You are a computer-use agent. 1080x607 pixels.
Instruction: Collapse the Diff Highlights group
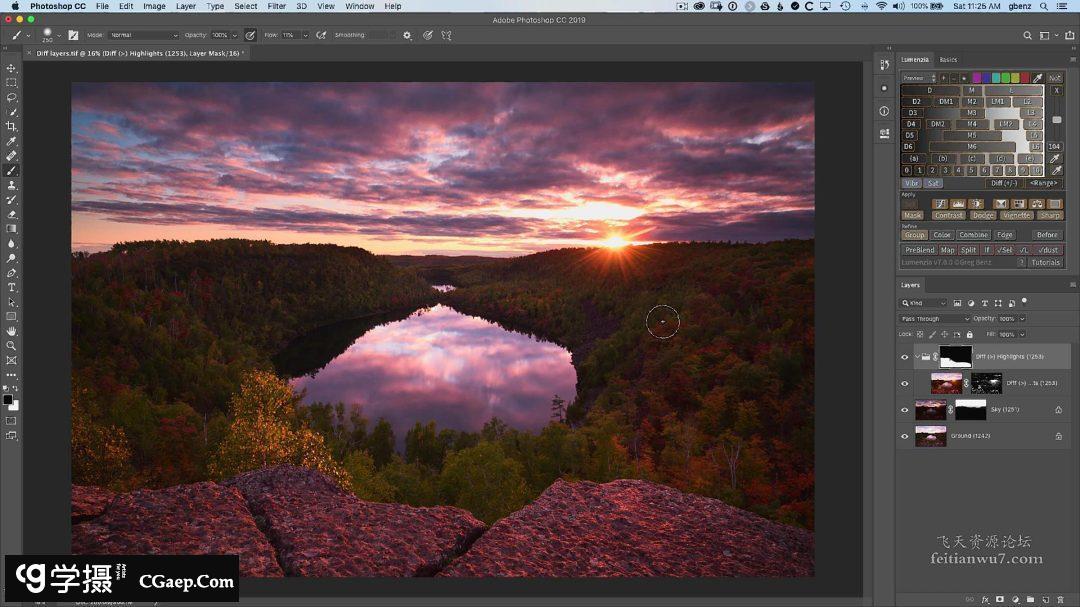point(917,357)
